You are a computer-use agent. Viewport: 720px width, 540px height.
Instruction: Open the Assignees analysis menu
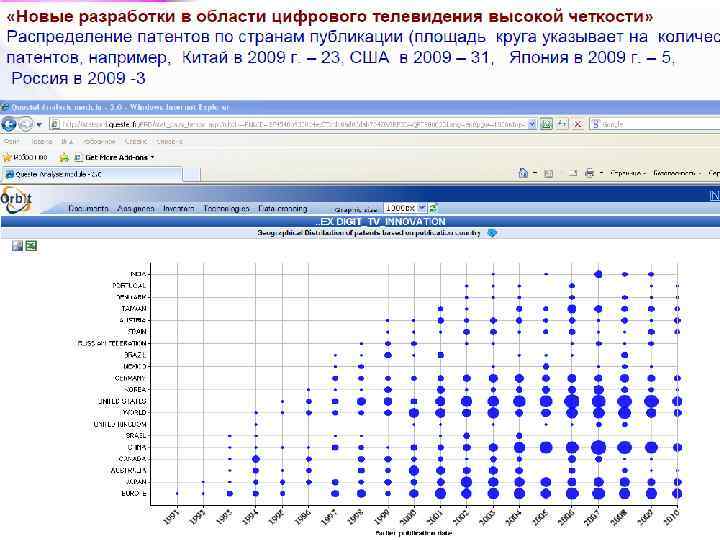pos(135,209)
